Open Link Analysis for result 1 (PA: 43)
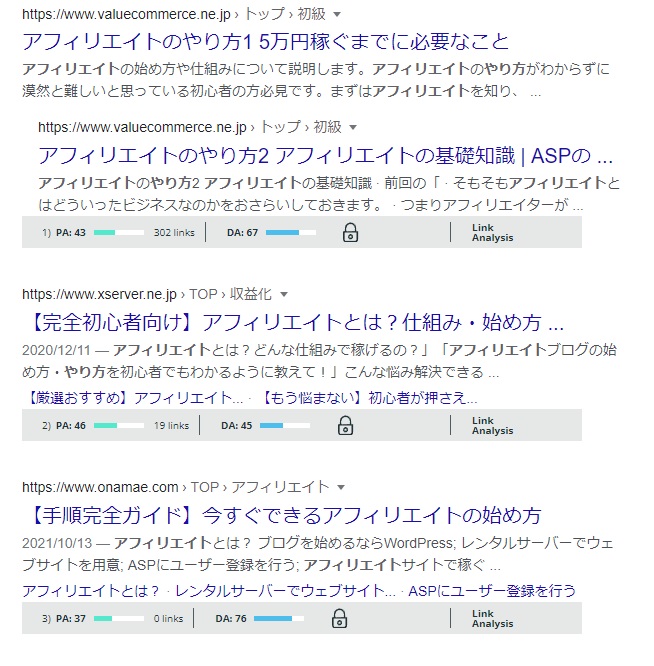 coord(493,233)
